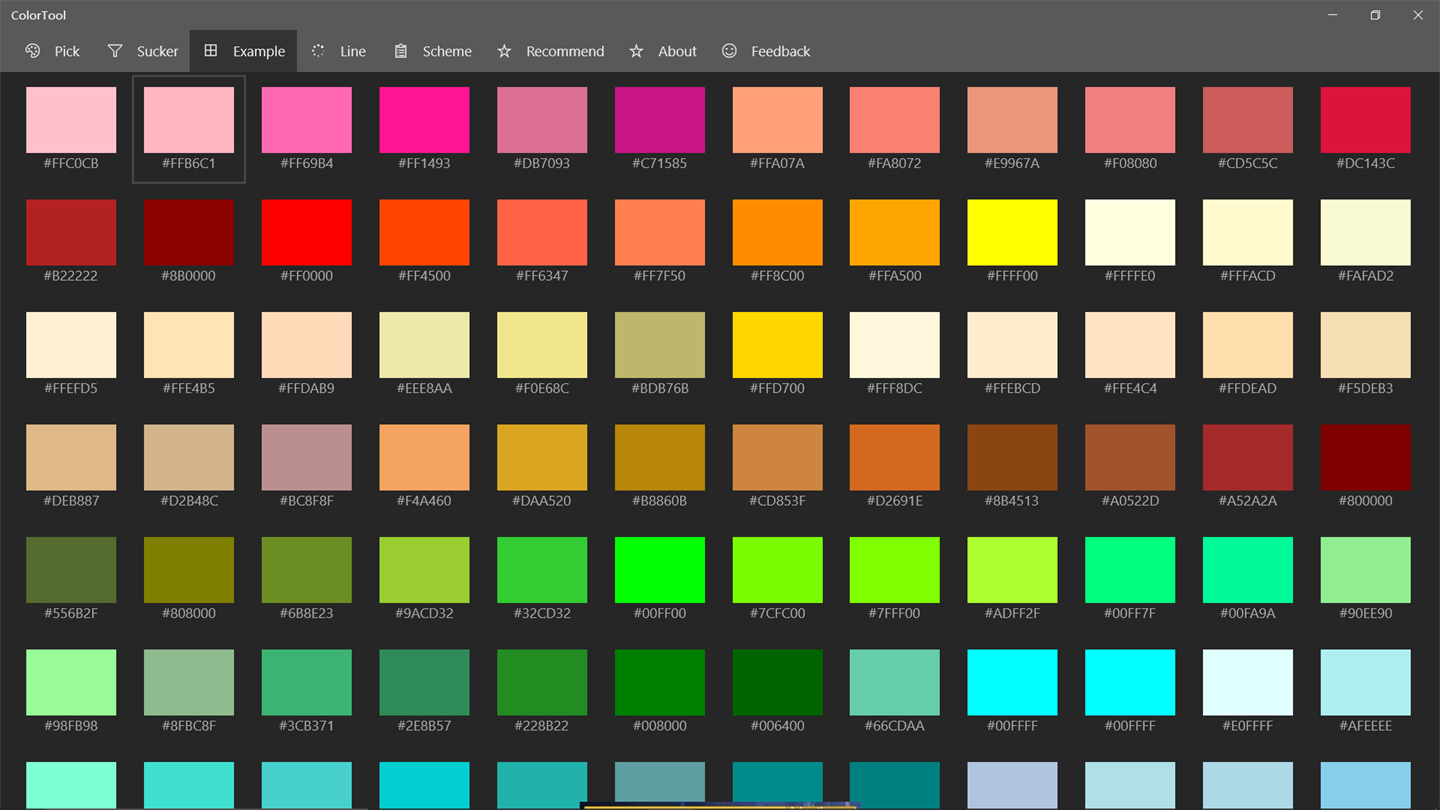Click the star icon beside Recommend

pos(504,51)
